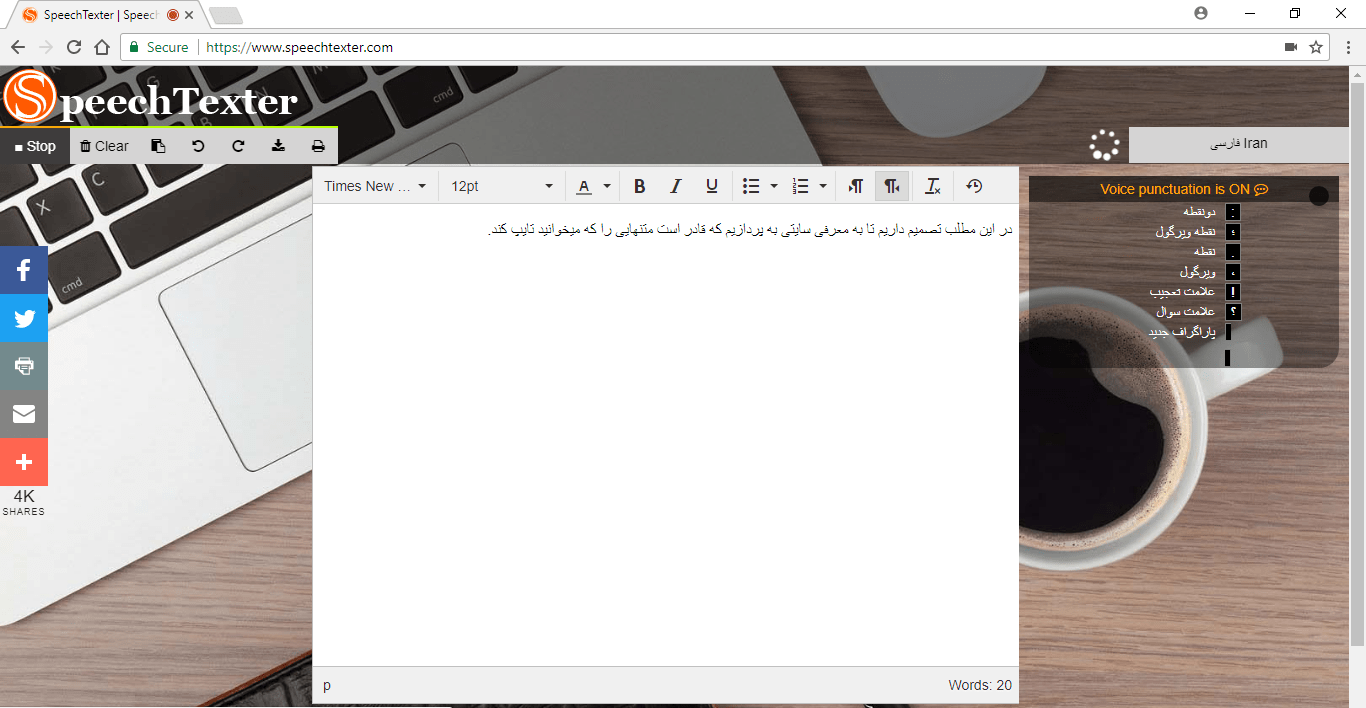1366x708 pixels.
Task: Toggle bold formatting
Action: pos(640,186)
